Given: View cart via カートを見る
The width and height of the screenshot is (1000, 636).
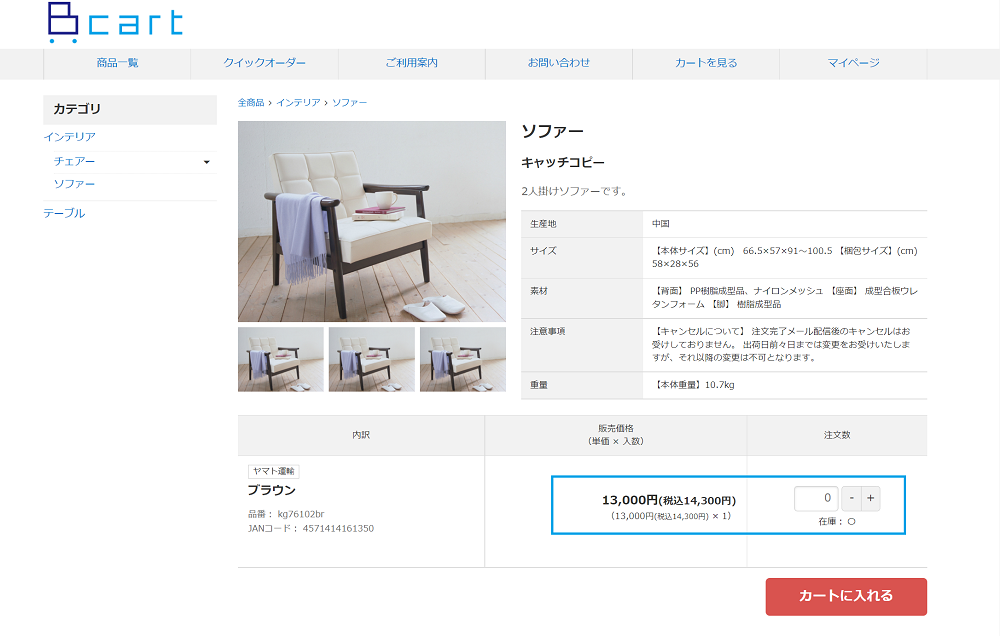Looking at the screenshot, I should coord(706,63).
